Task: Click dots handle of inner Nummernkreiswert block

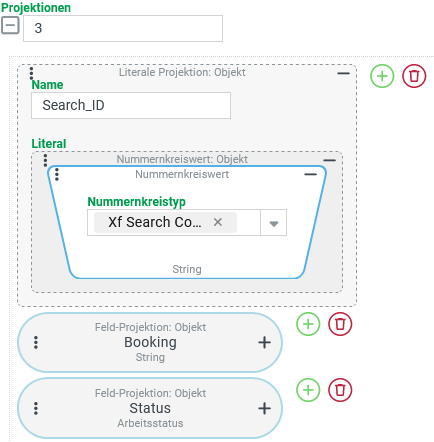Action: click(57, 174)
